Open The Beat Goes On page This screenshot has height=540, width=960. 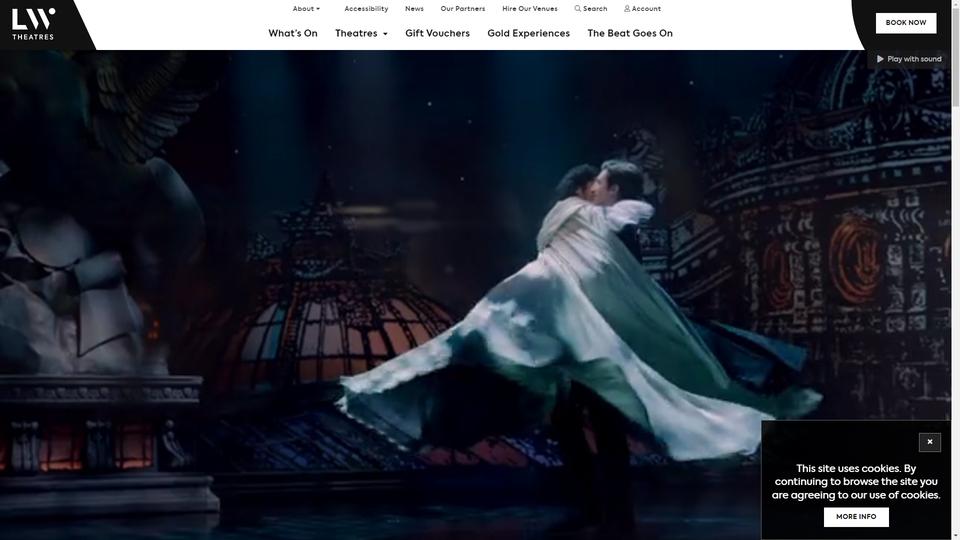point(630,33)
